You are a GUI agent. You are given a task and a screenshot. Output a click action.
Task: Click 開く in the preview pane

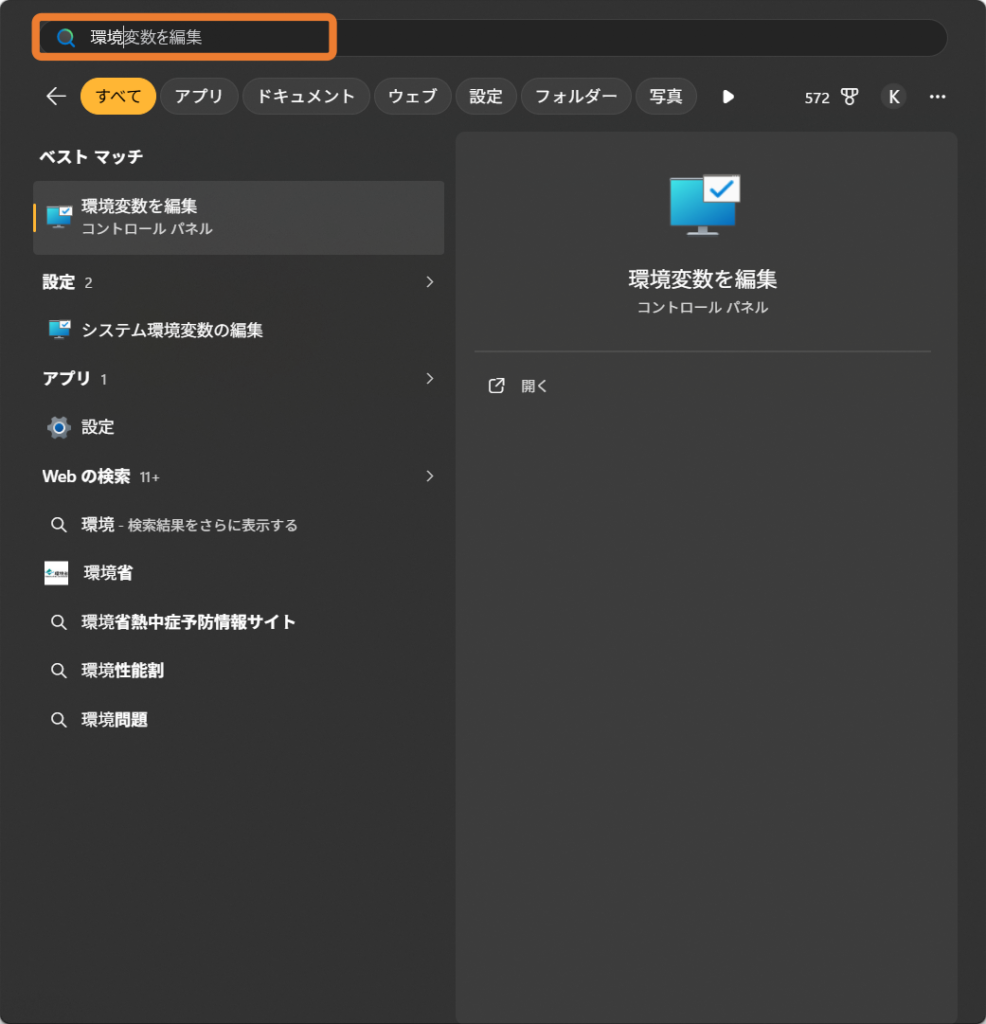click(534, 387)
